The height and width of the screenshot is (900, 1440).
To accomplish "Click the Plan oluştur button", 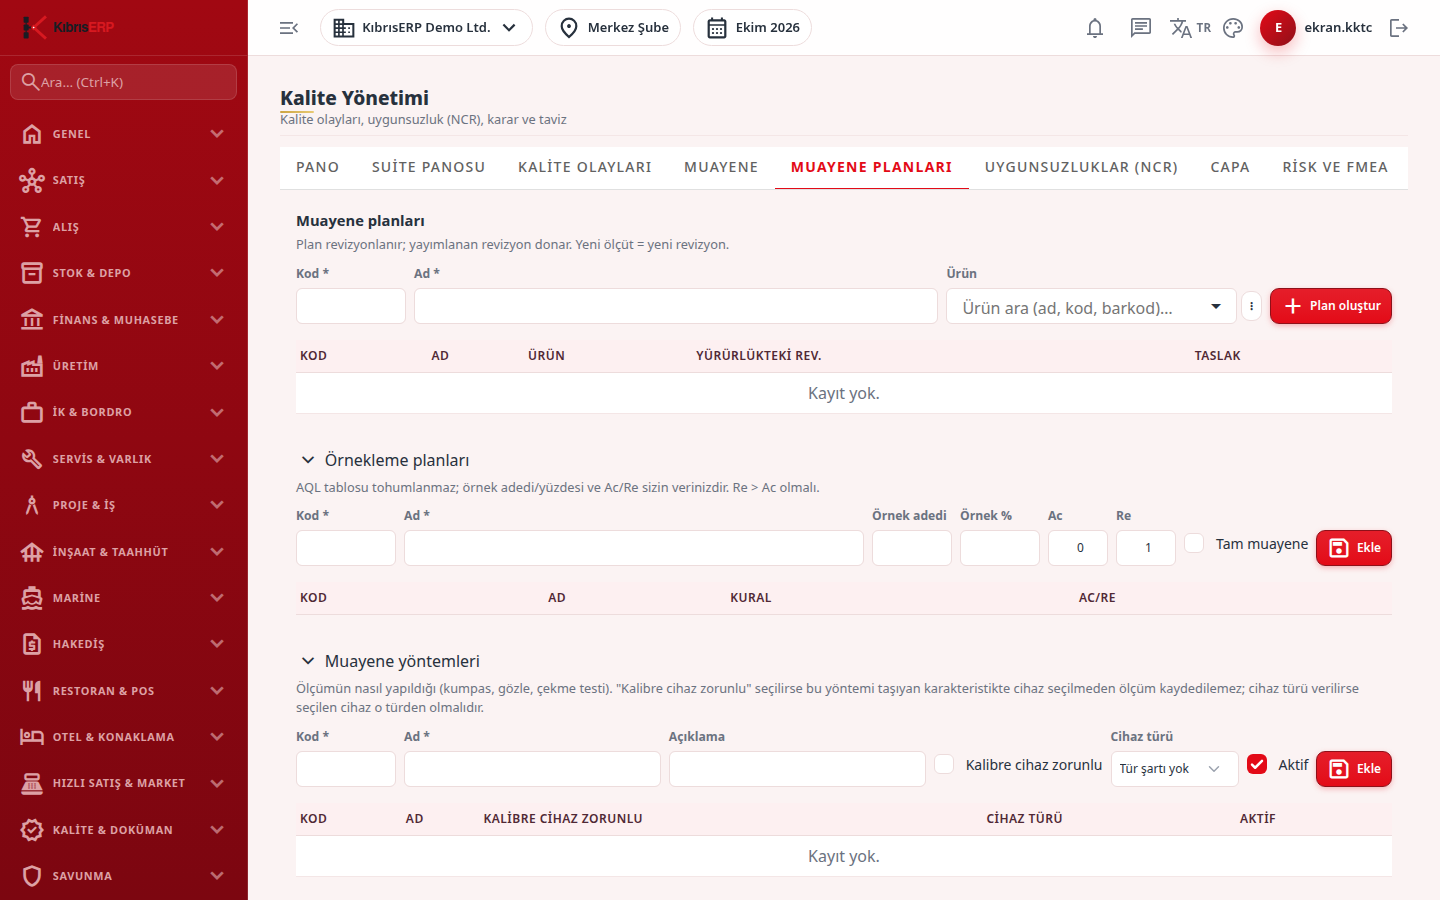I will [x=1331, y=306].
